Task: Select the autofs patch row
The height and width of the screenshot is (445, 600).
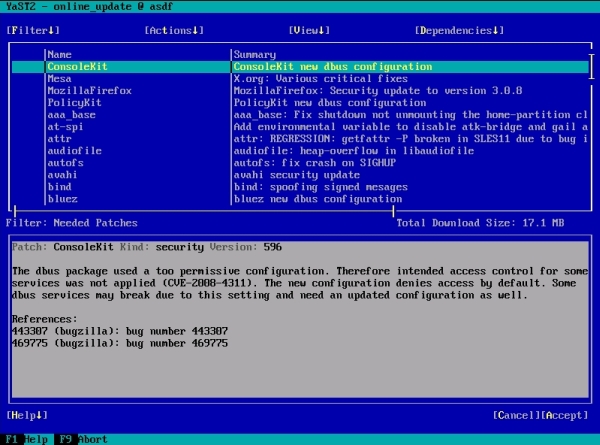Action: click(x=300, y=163)
